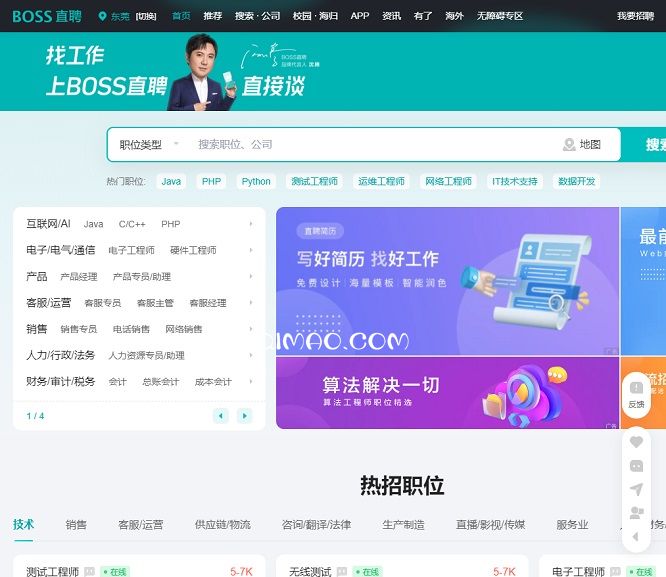The image size is (666, 577).
Task: Expand the 互联网/AI category arrow
Action: (x=251, y=223)
